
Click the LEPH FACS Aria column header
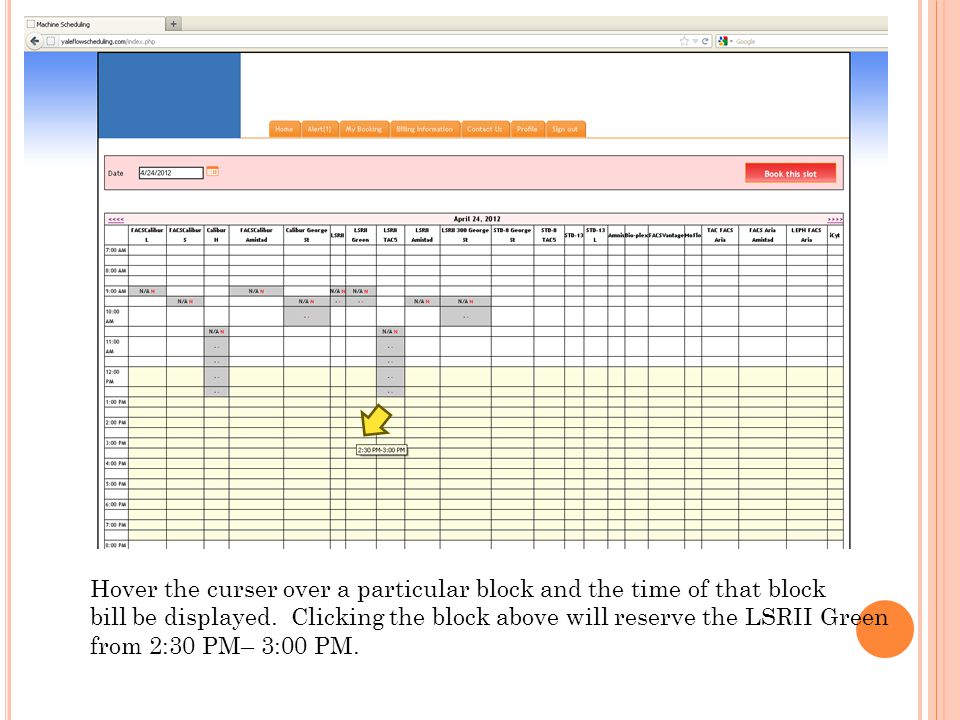coord(806,235)
